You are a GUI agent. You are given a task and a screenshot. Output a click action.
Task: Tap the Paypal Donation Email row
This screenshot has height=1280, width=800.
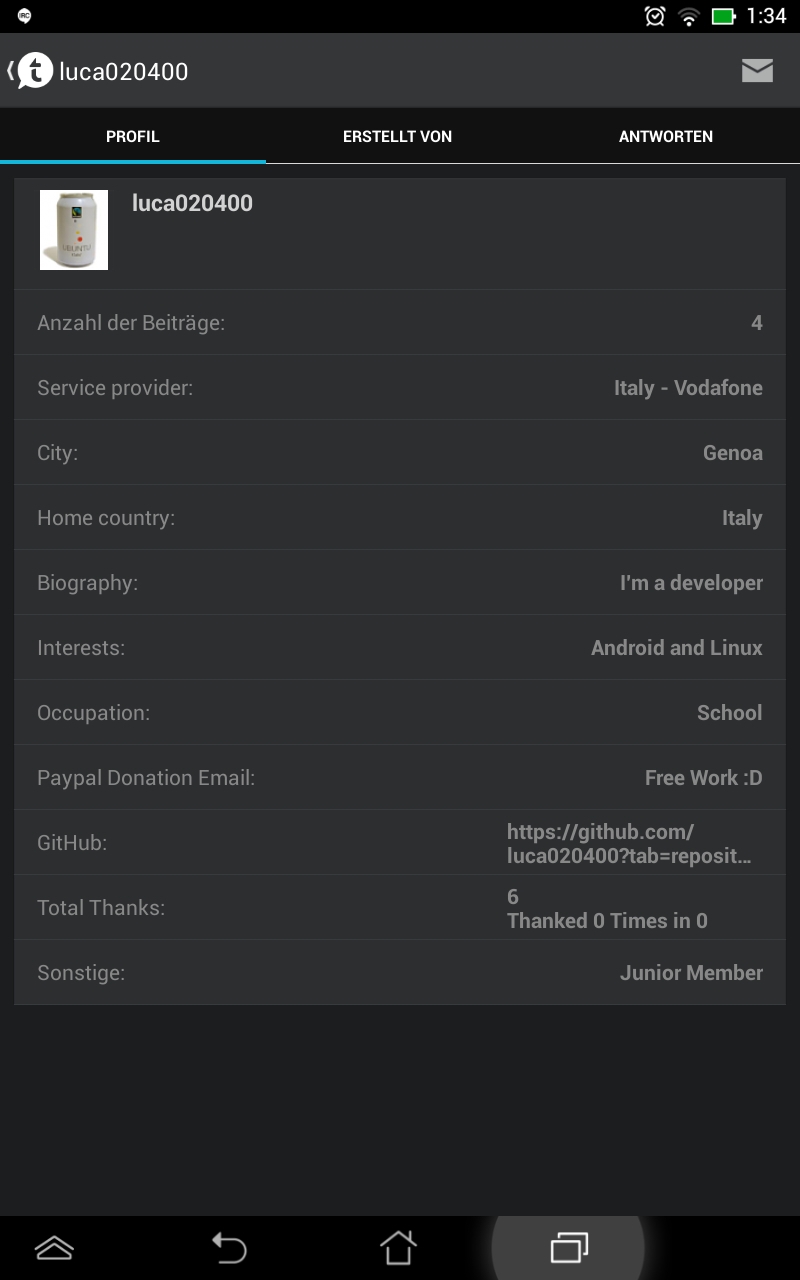[x=400, y=778]
